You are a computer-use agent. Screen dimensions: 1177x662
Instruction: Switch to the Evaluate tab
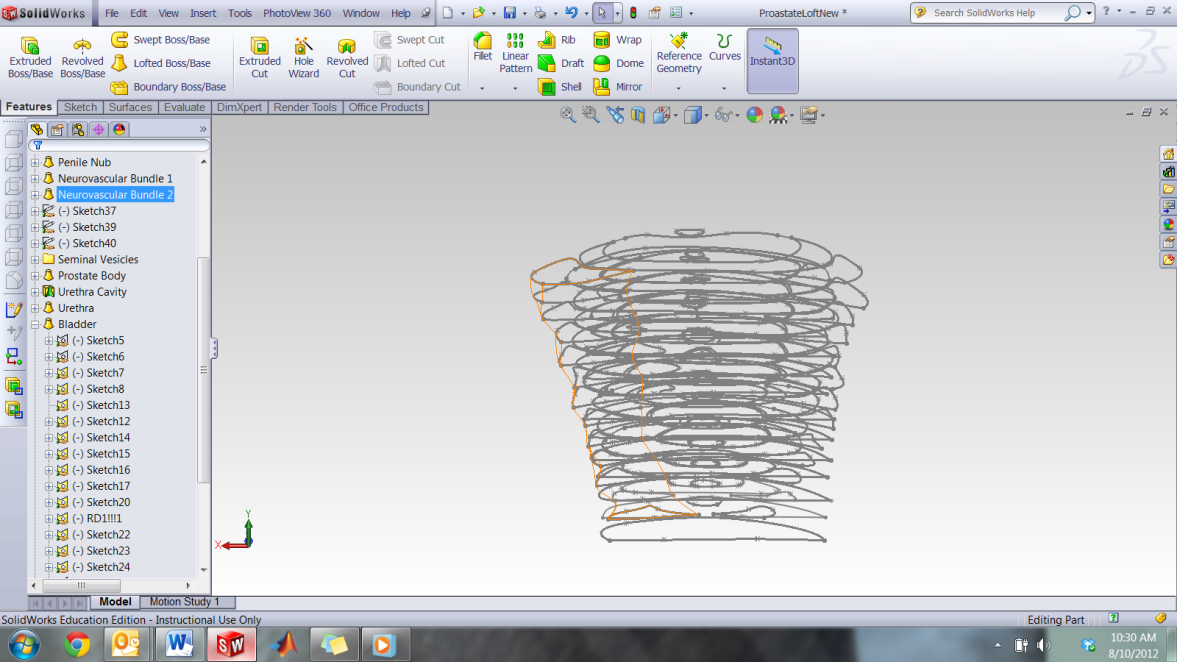tap(185, 107)
